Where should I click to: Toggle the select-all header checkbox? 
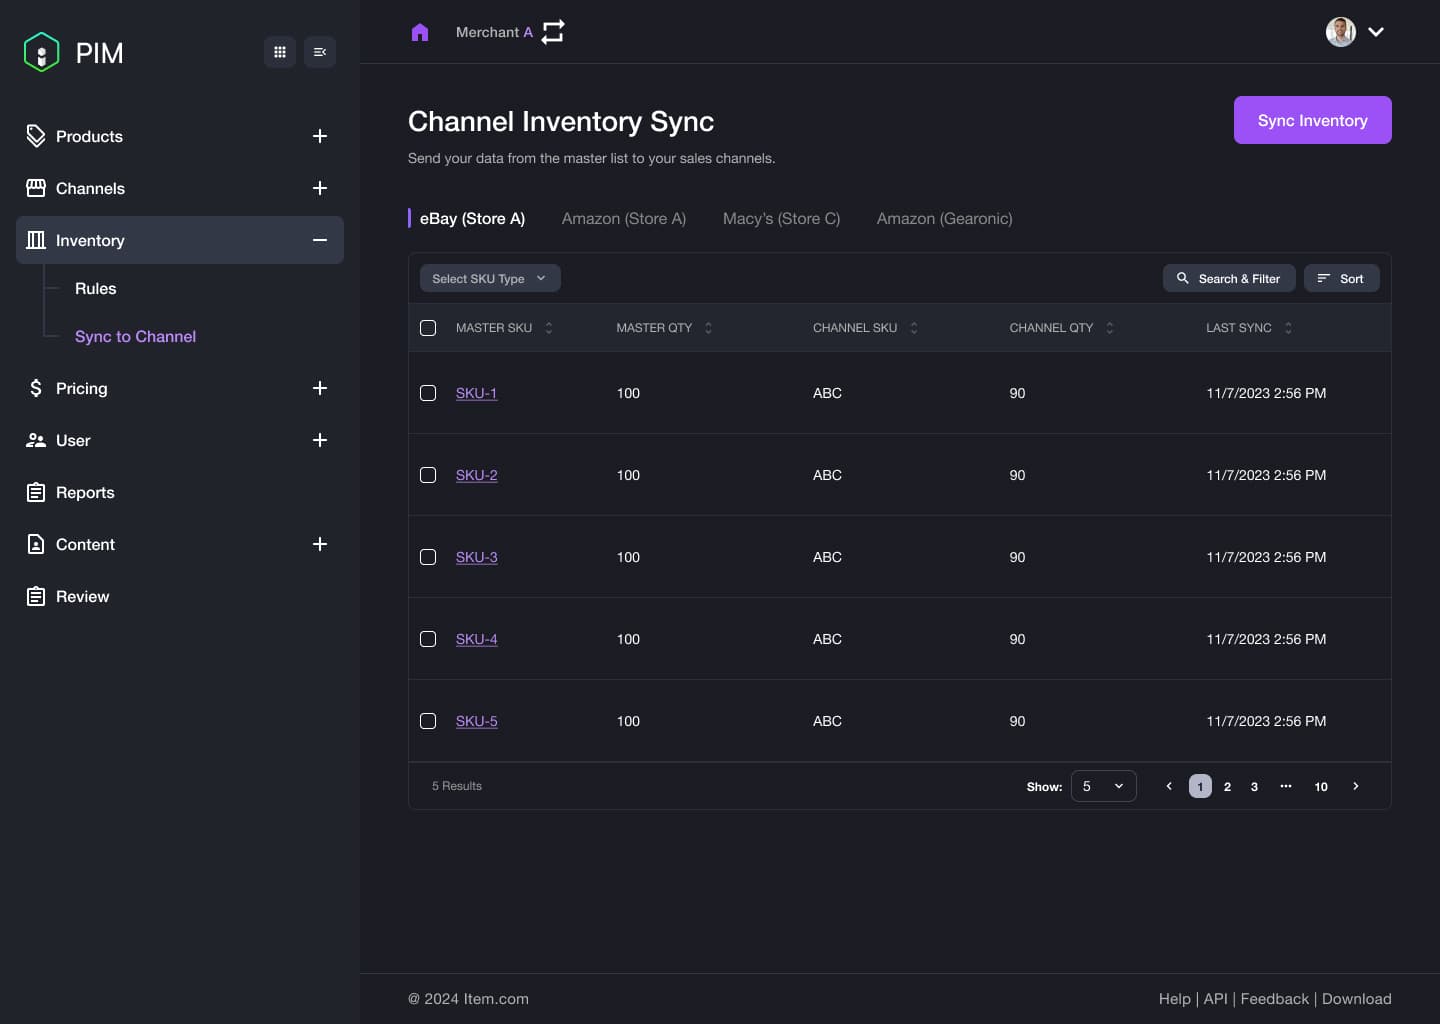[428, 328]
